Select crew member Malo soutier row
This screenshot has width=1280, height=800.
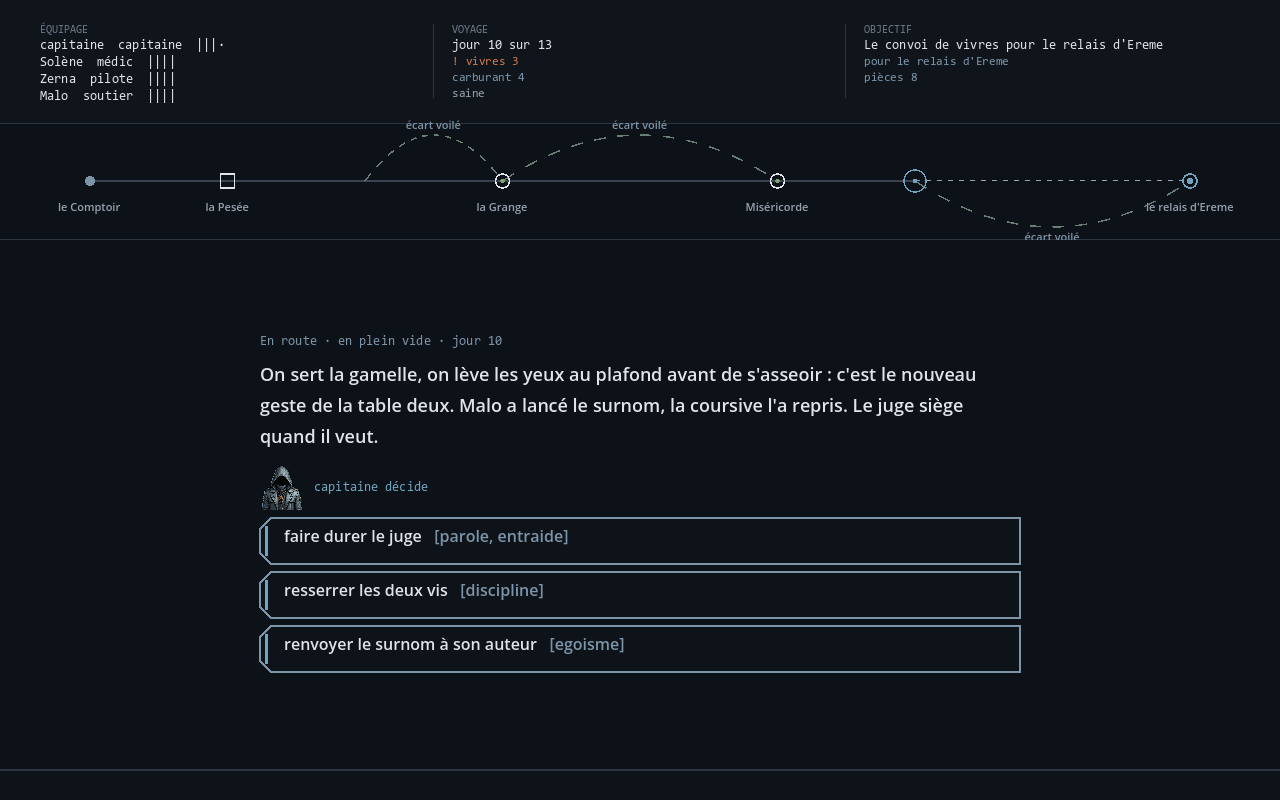coord(108,96)
